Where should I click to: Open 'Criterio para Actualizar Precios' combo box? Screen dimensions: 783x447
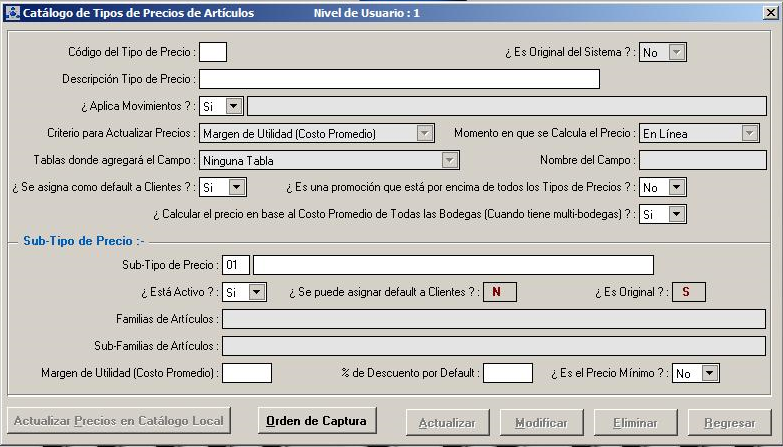point(425,133)
